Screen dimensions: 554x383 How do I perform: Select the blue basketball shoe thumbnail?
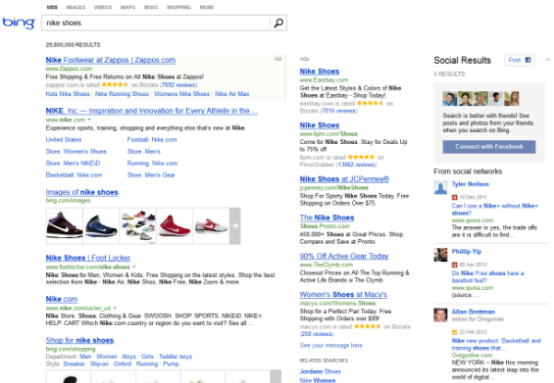tap(101, 226)
